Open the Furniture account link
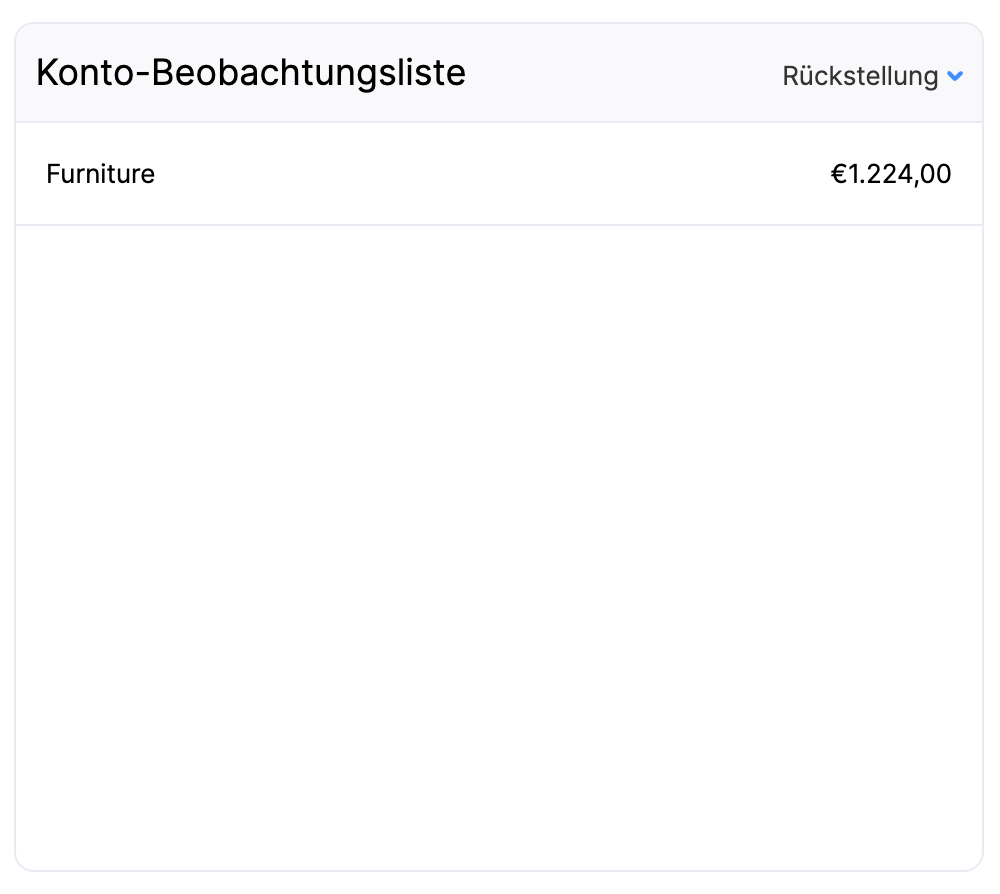Viewport: 1000px width, 894px height. coord(100,174)
